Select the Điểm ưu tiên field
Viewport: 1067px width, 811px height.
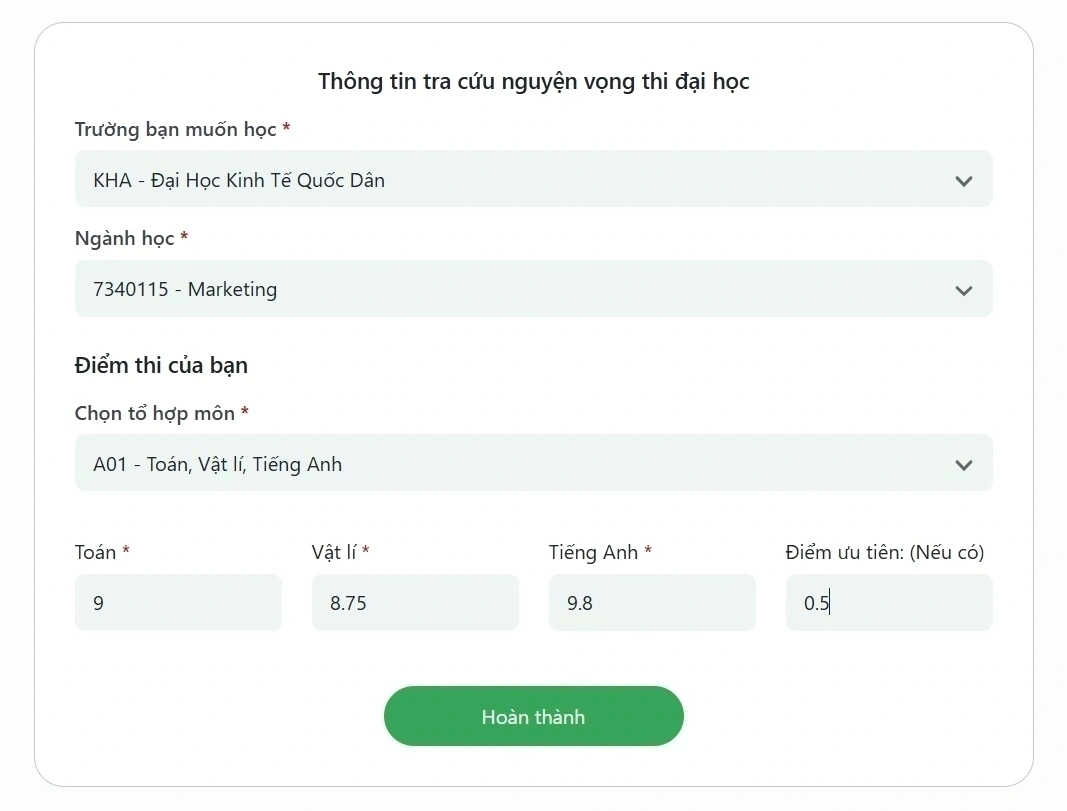888,602
